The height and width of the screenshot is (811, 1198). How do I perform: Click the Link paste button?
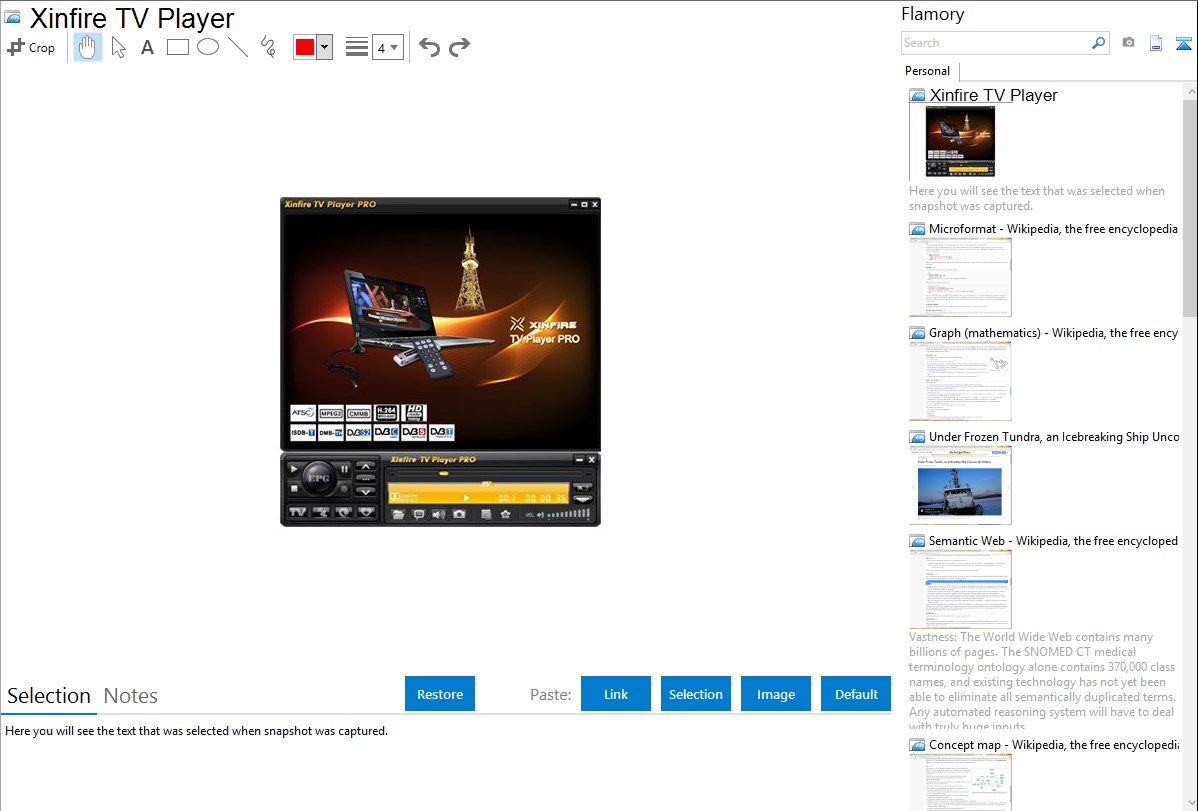[616, 694]
